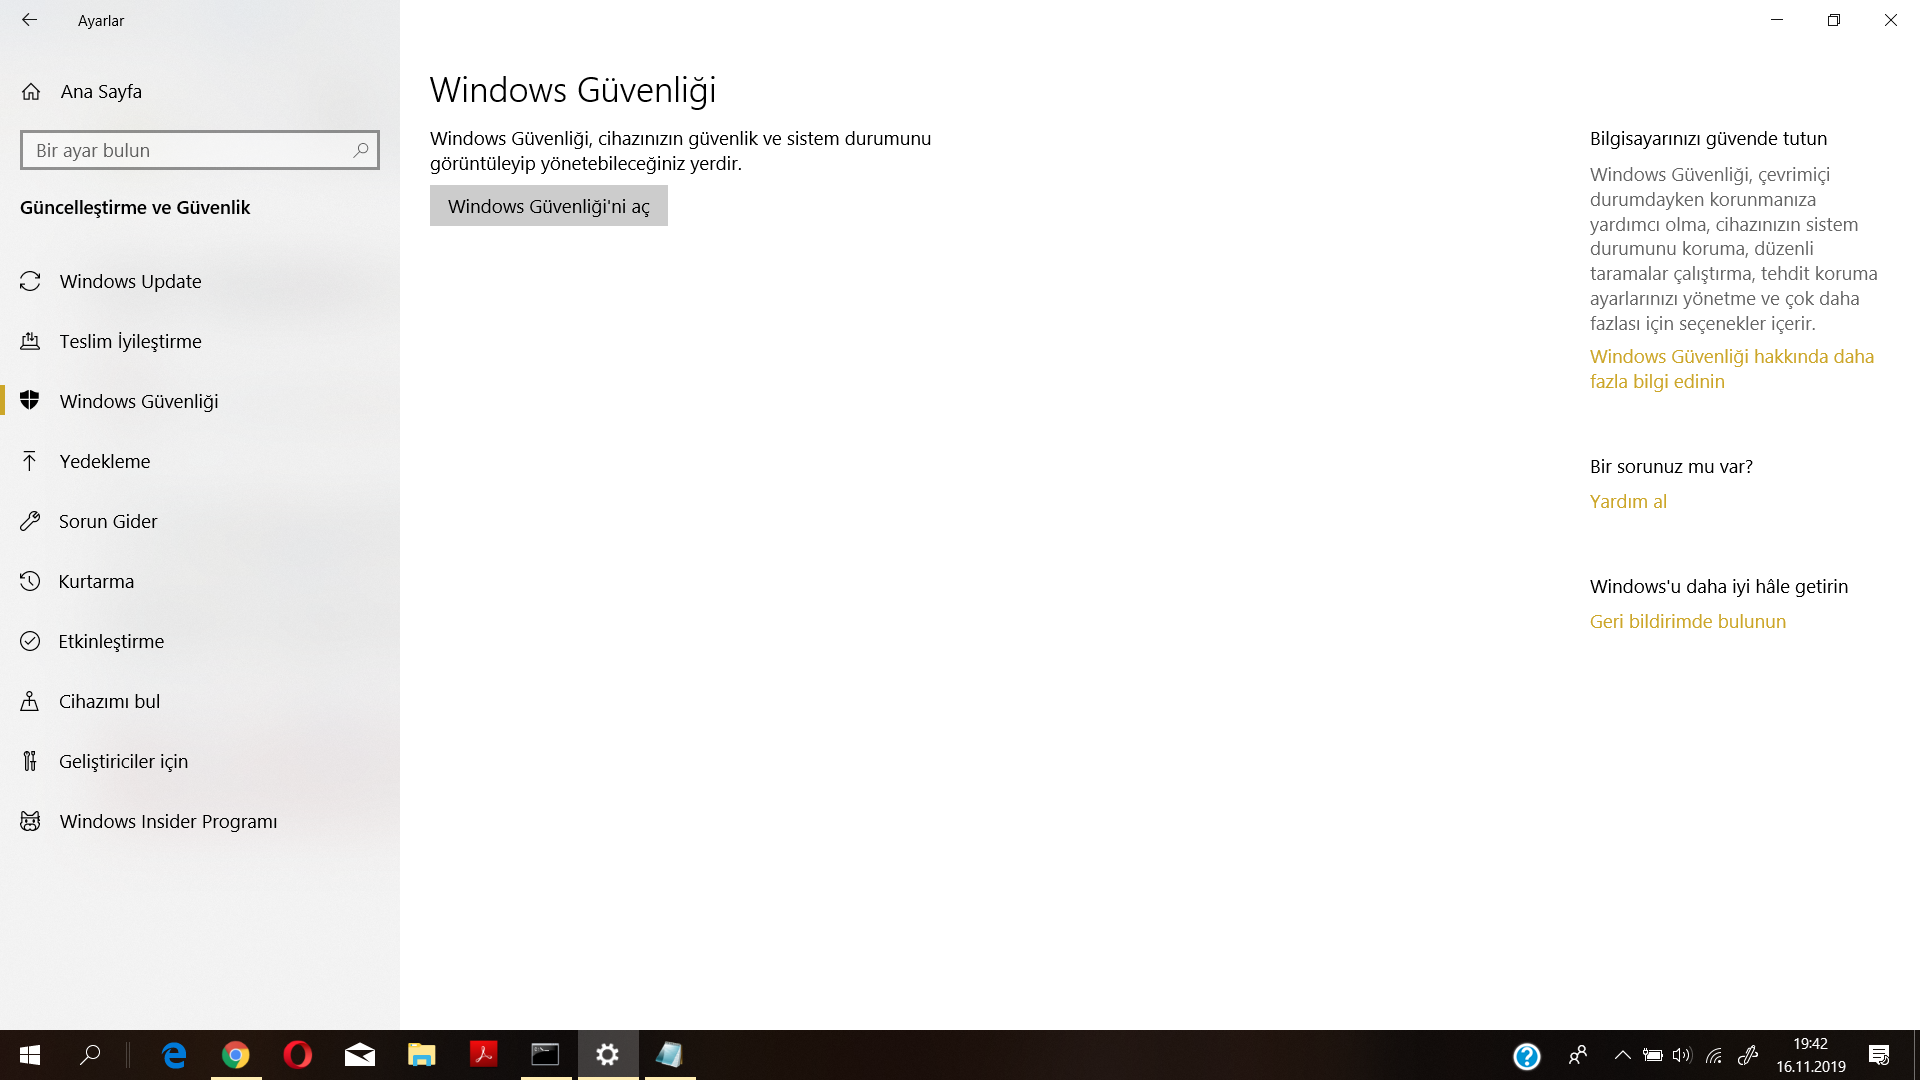The width and height of the screenshot is (1920, 1080).
Task: Open Mail app from taskbar
Action: click(x=360, y=1055)
